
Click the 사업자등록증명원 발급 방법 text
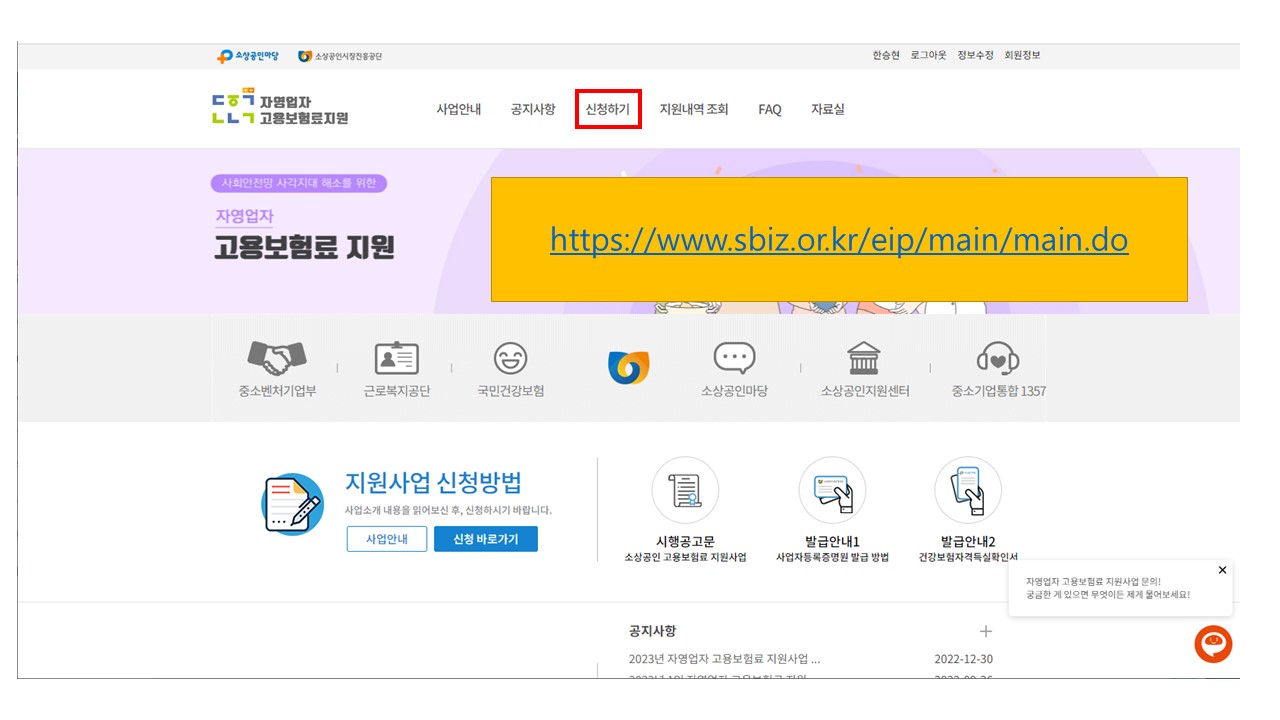pos(832,557)
